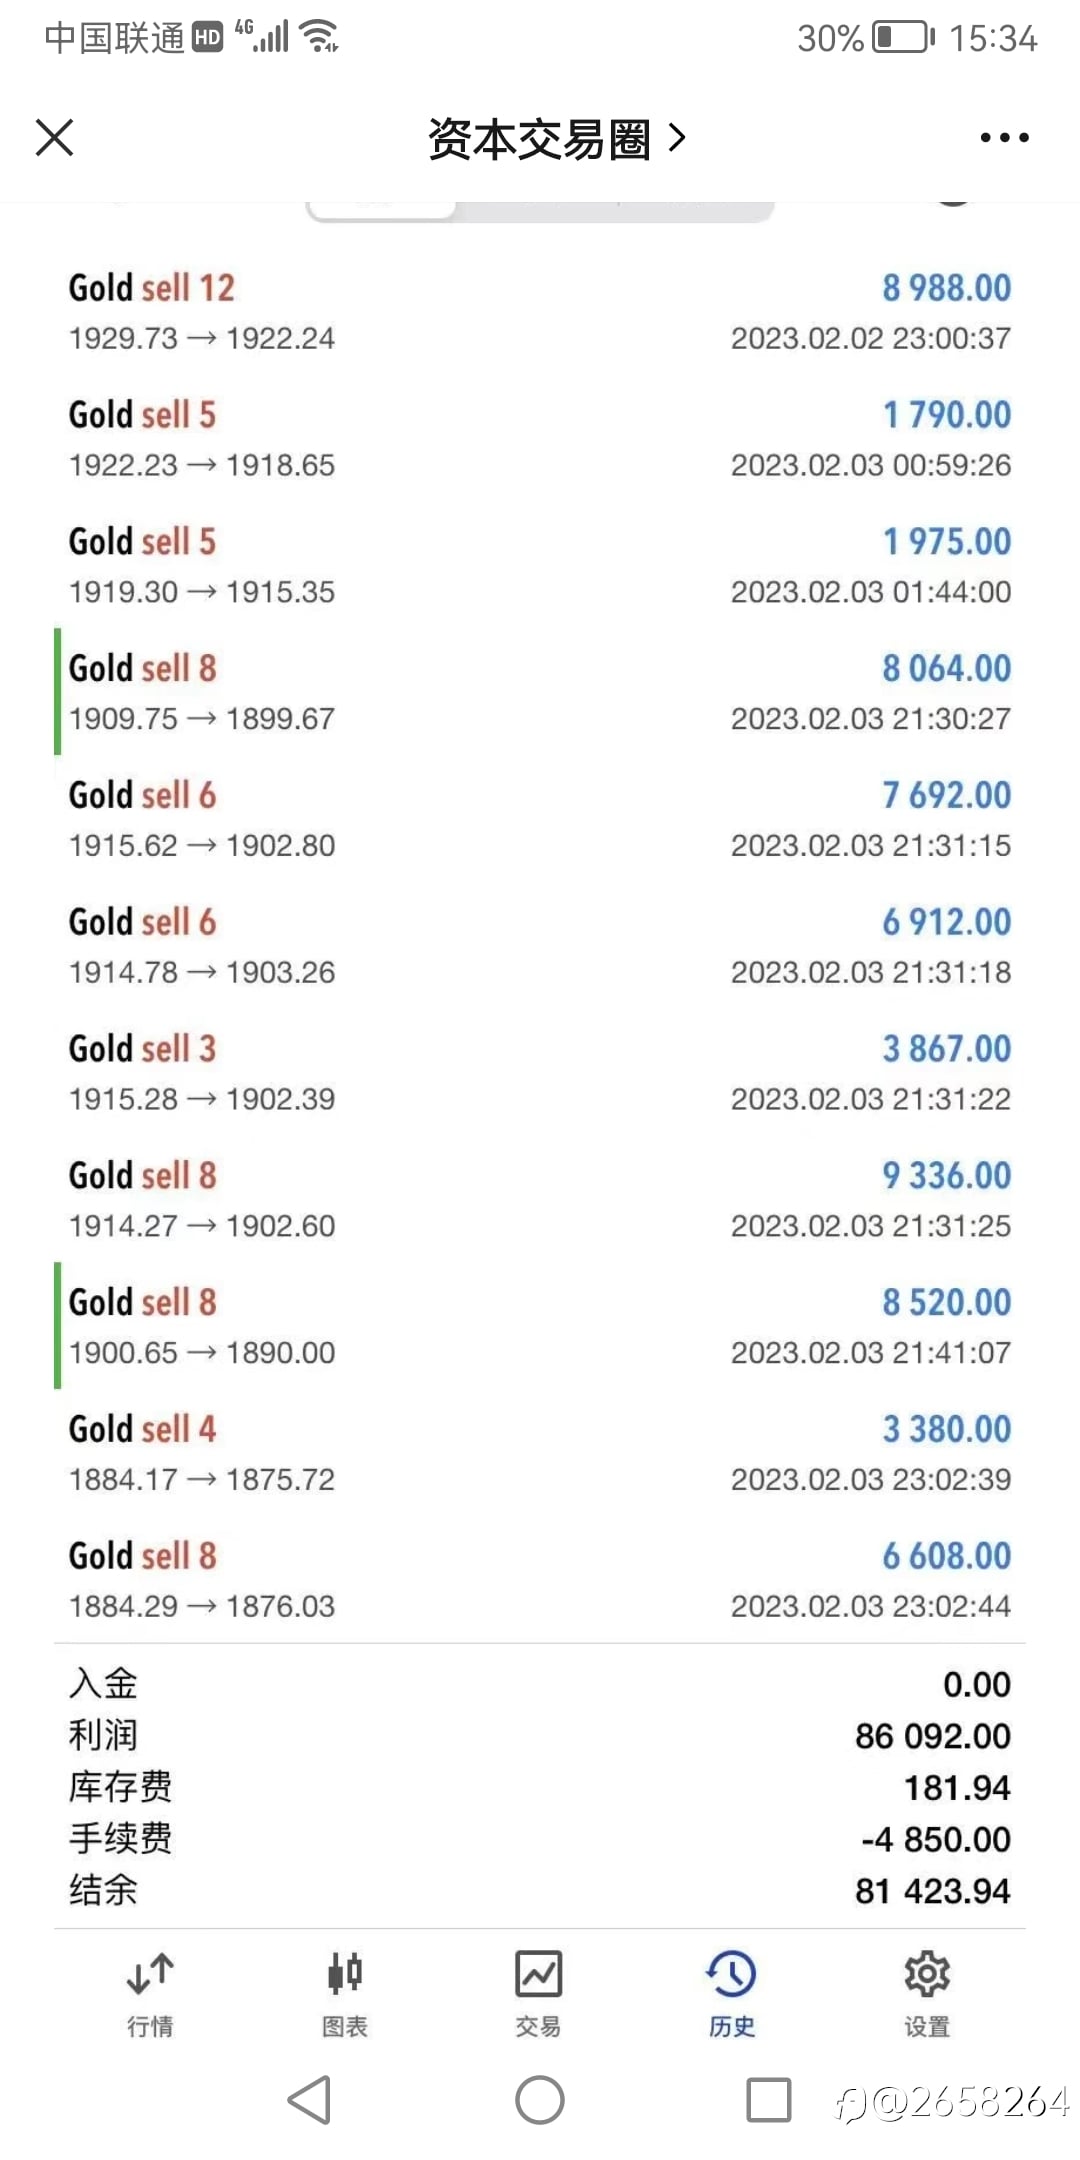Viewport: 1080px width, 2160px height.
Task: Tap the 结余 balance summary row
Action: (540, 1890)
